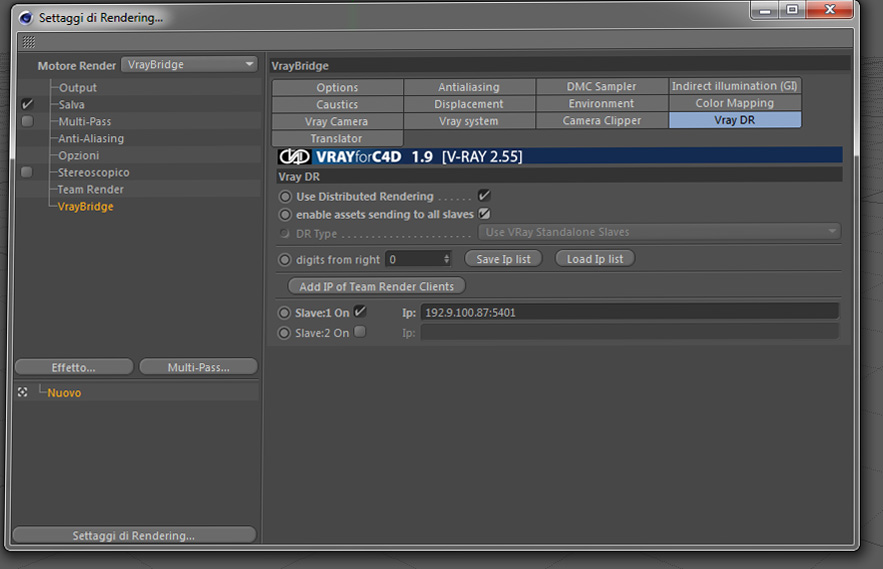Click the Slave:2 Ip address field
The width and height of the screenshot is (883, 569).
630,332
